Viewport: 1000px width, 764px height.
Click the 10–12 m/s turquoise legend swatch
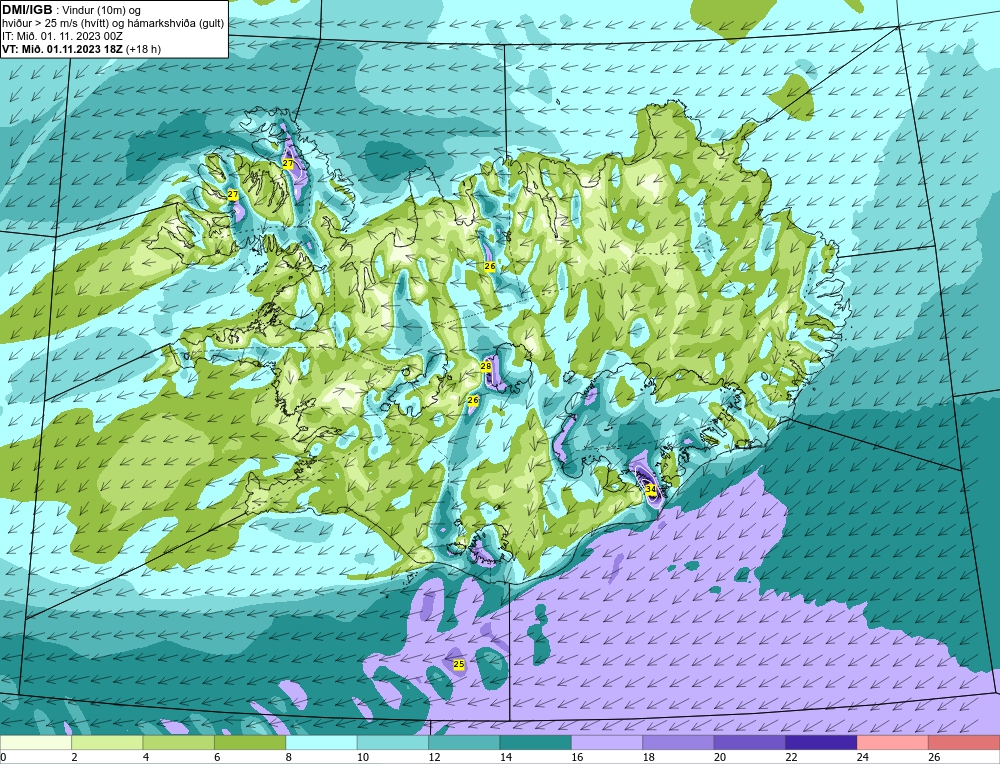393,743
